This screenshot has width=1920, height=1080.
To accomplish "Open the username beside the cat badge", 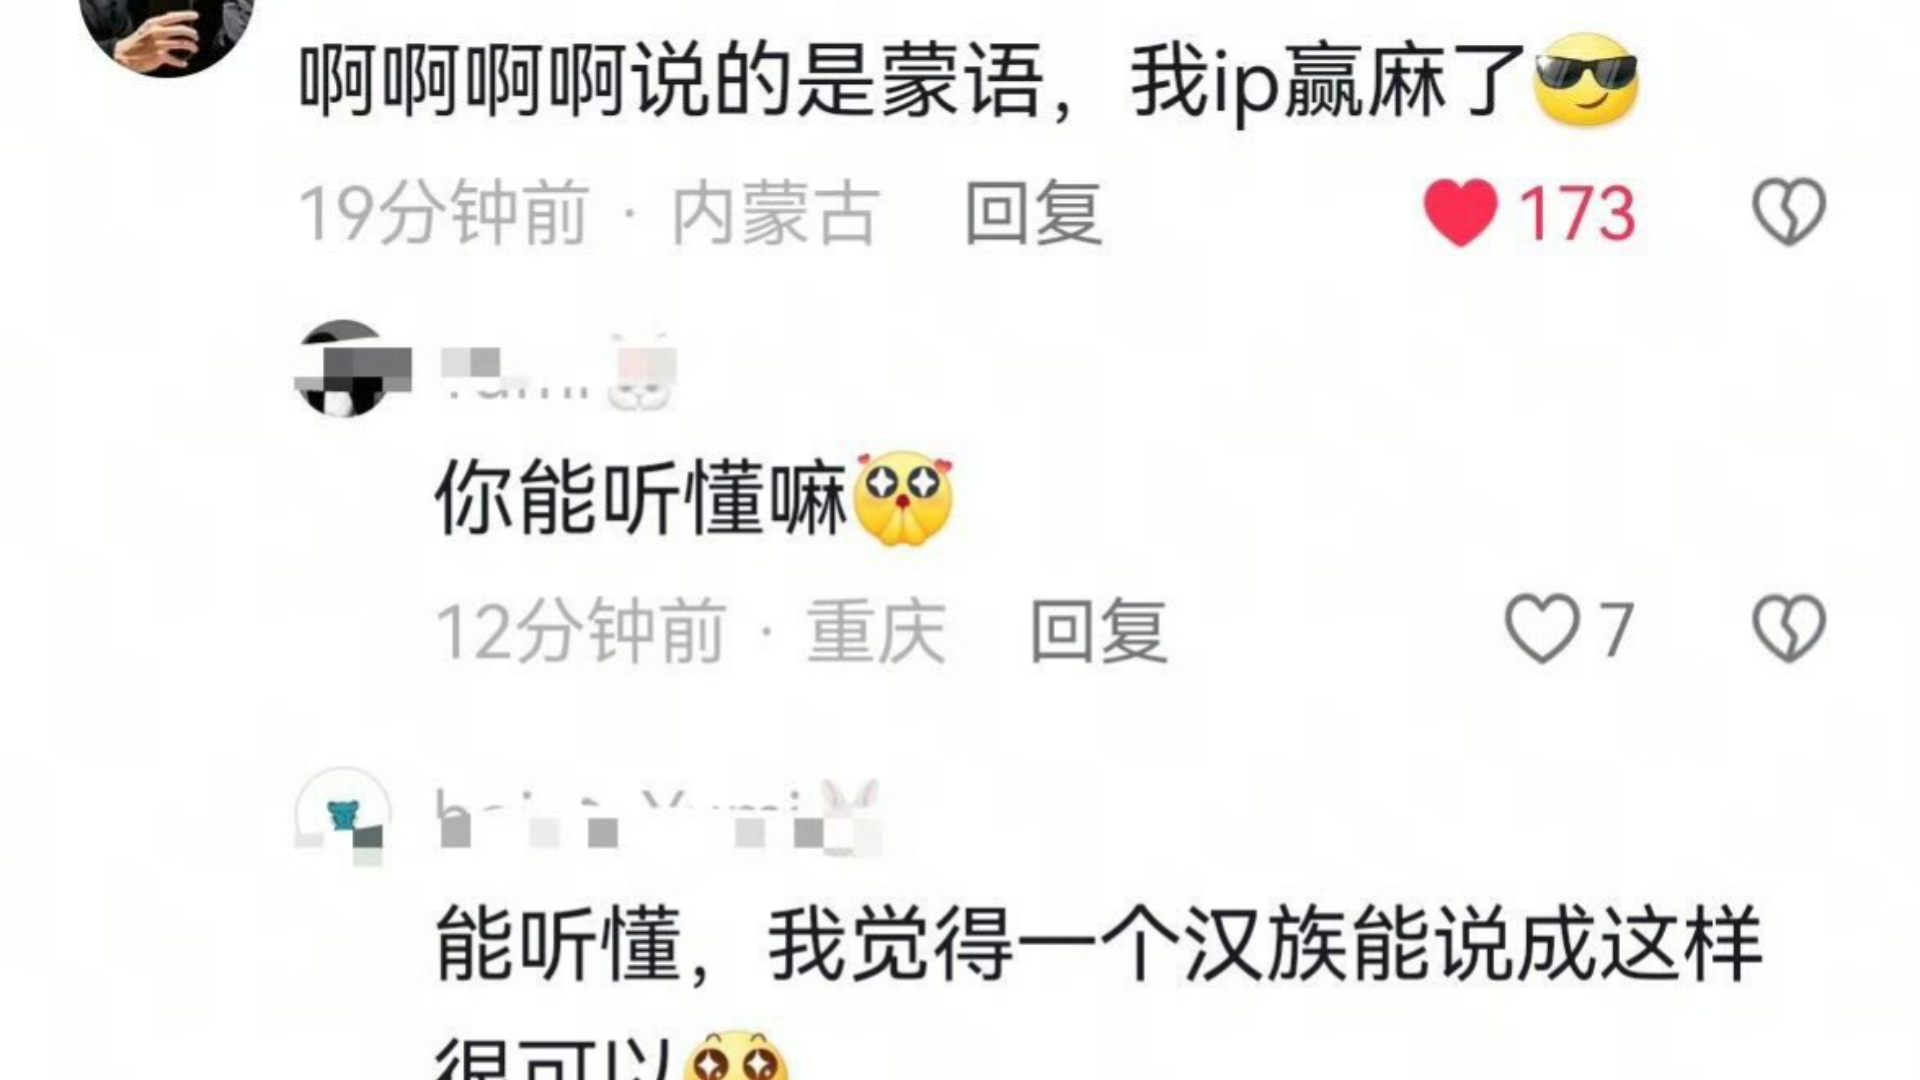I will point(516,372).
